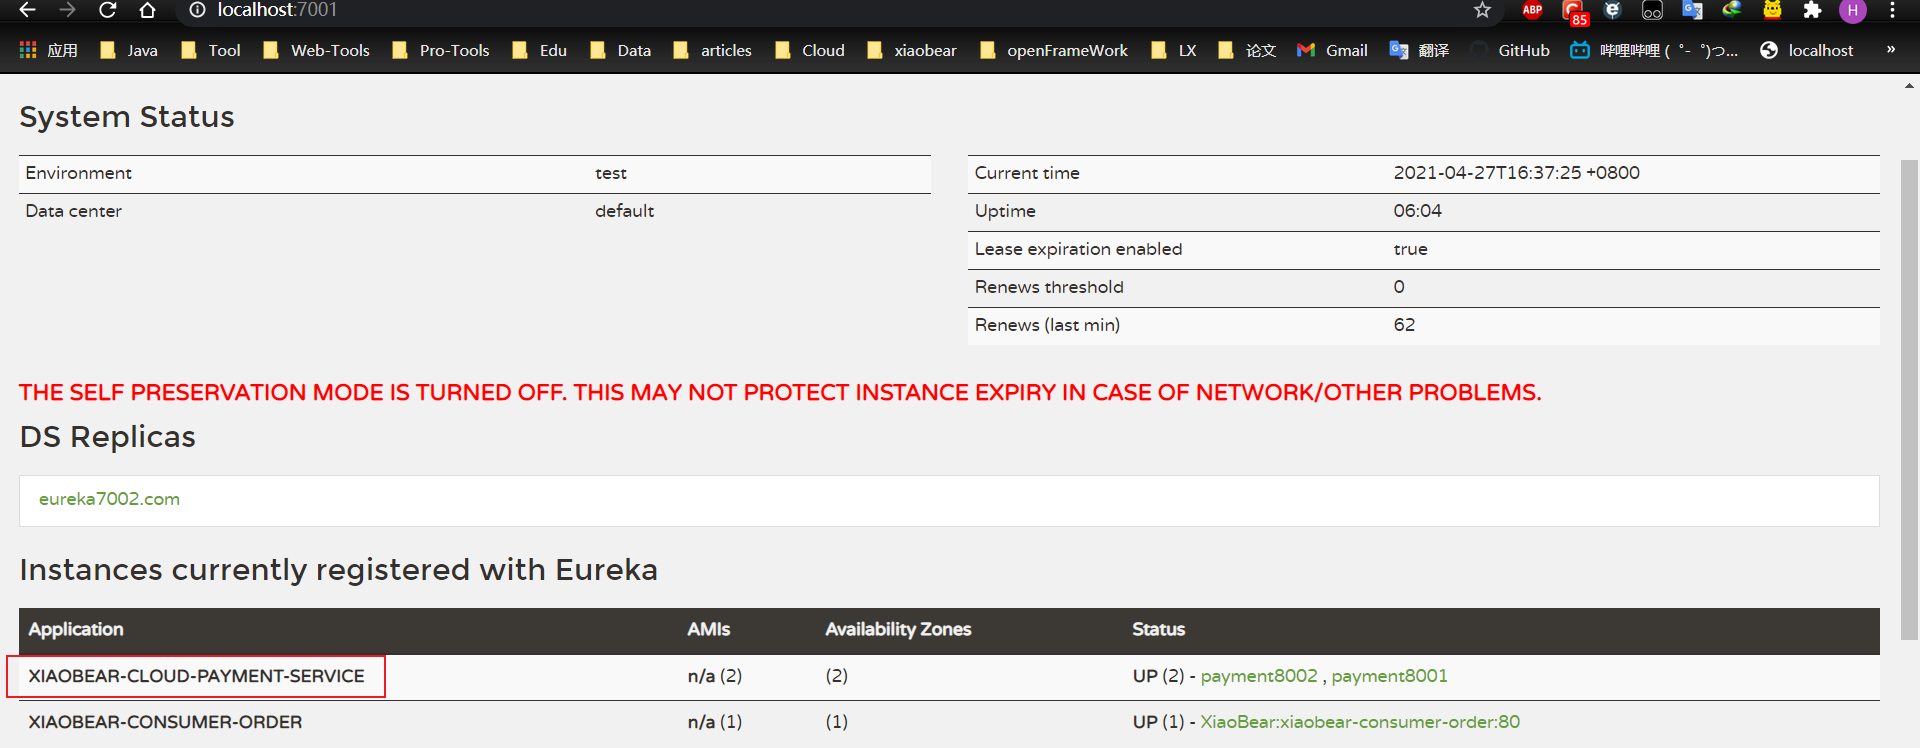The height and width of the screenshot is (748, 1920).
Task: Expand the bookmarks overflow chevron
Action: pyautogui.click(x=1890, y=49)
